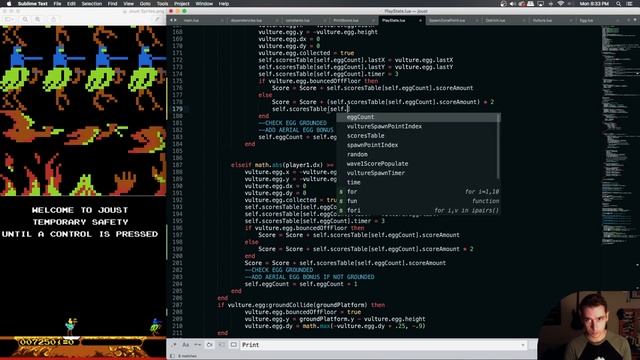Open the Preview sidebar view dropdown

coord(9,19)
